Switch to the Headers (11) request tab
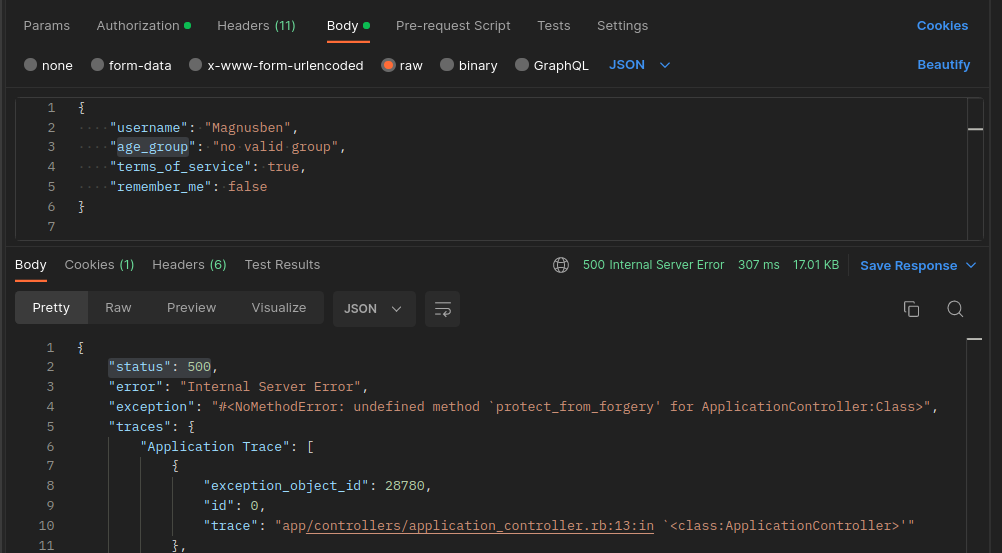The width and height of the screenshot is (1002, 553). point(256,26)
